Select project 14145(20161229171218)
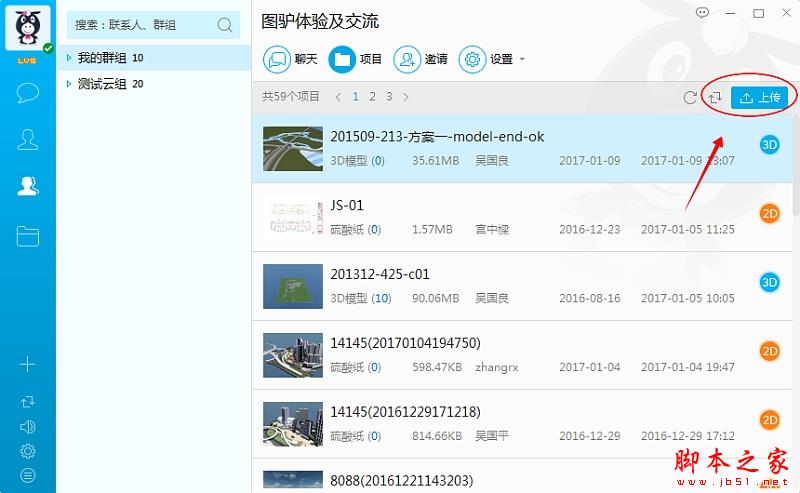This screenshot has width=800, height=493. [x=406, y=412]
